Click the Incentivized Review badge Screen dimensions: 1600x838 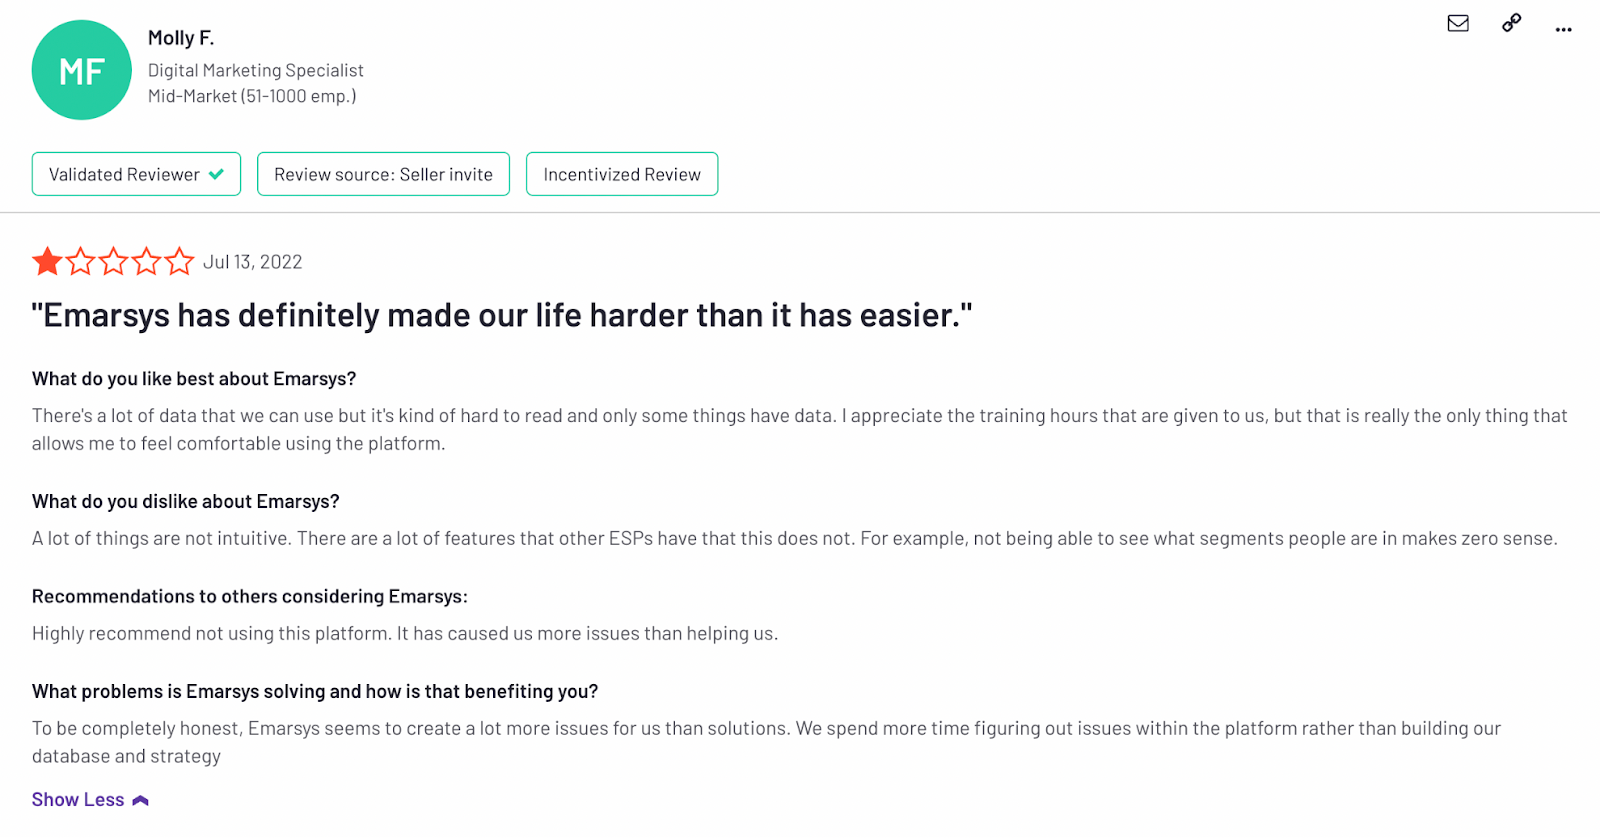pos(622,174)
